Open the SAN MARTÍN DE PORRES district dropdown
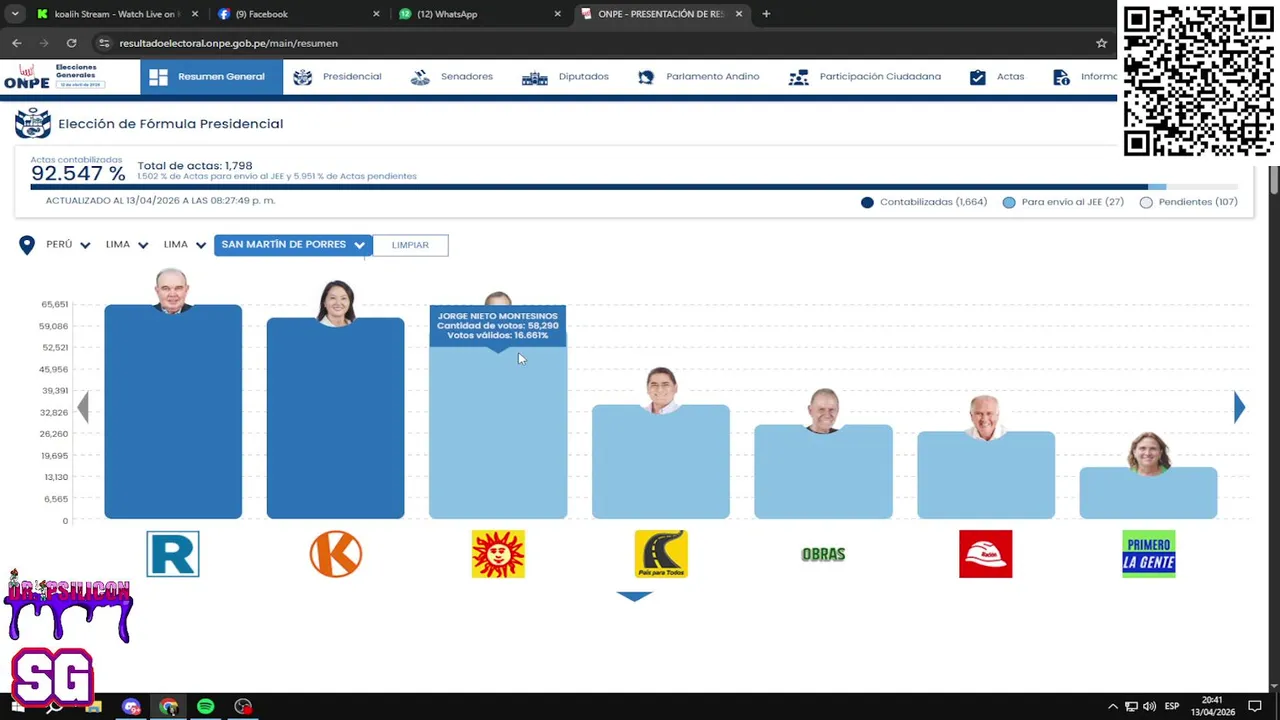The width and height of the screenshot is (1280, 720). pos(293,245)
